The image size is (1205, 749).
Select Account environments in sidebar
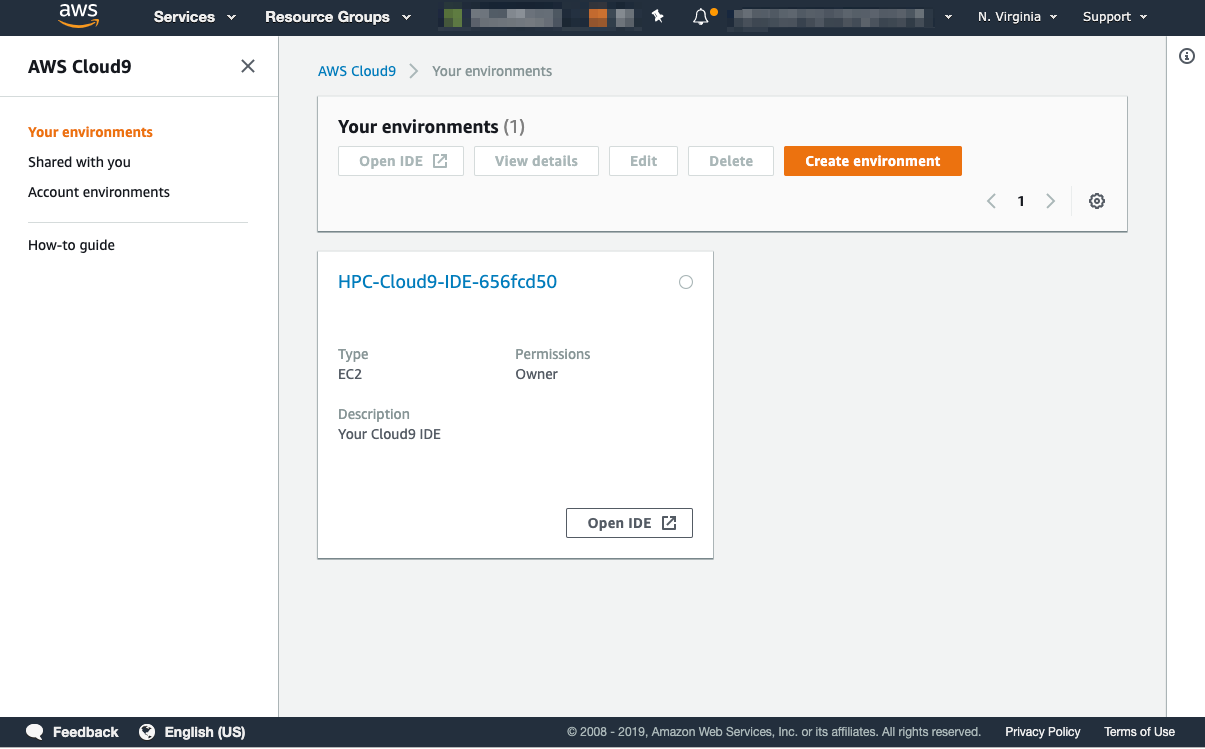[99, 192]
